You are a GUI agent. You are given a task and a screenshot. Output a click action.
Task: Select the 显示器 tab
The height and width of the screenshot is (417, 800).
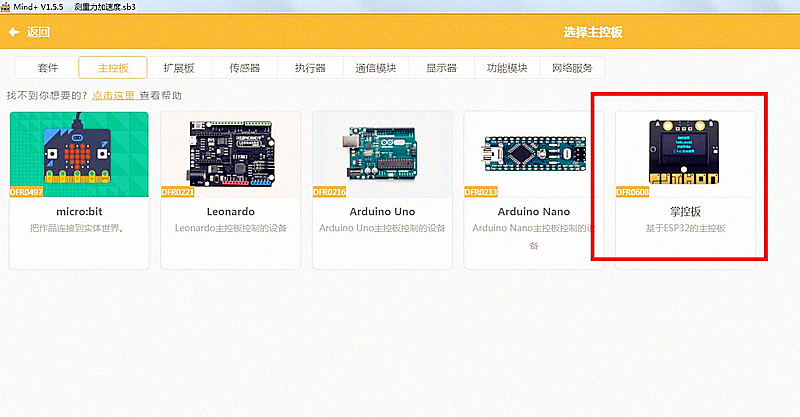click(441, 68)
